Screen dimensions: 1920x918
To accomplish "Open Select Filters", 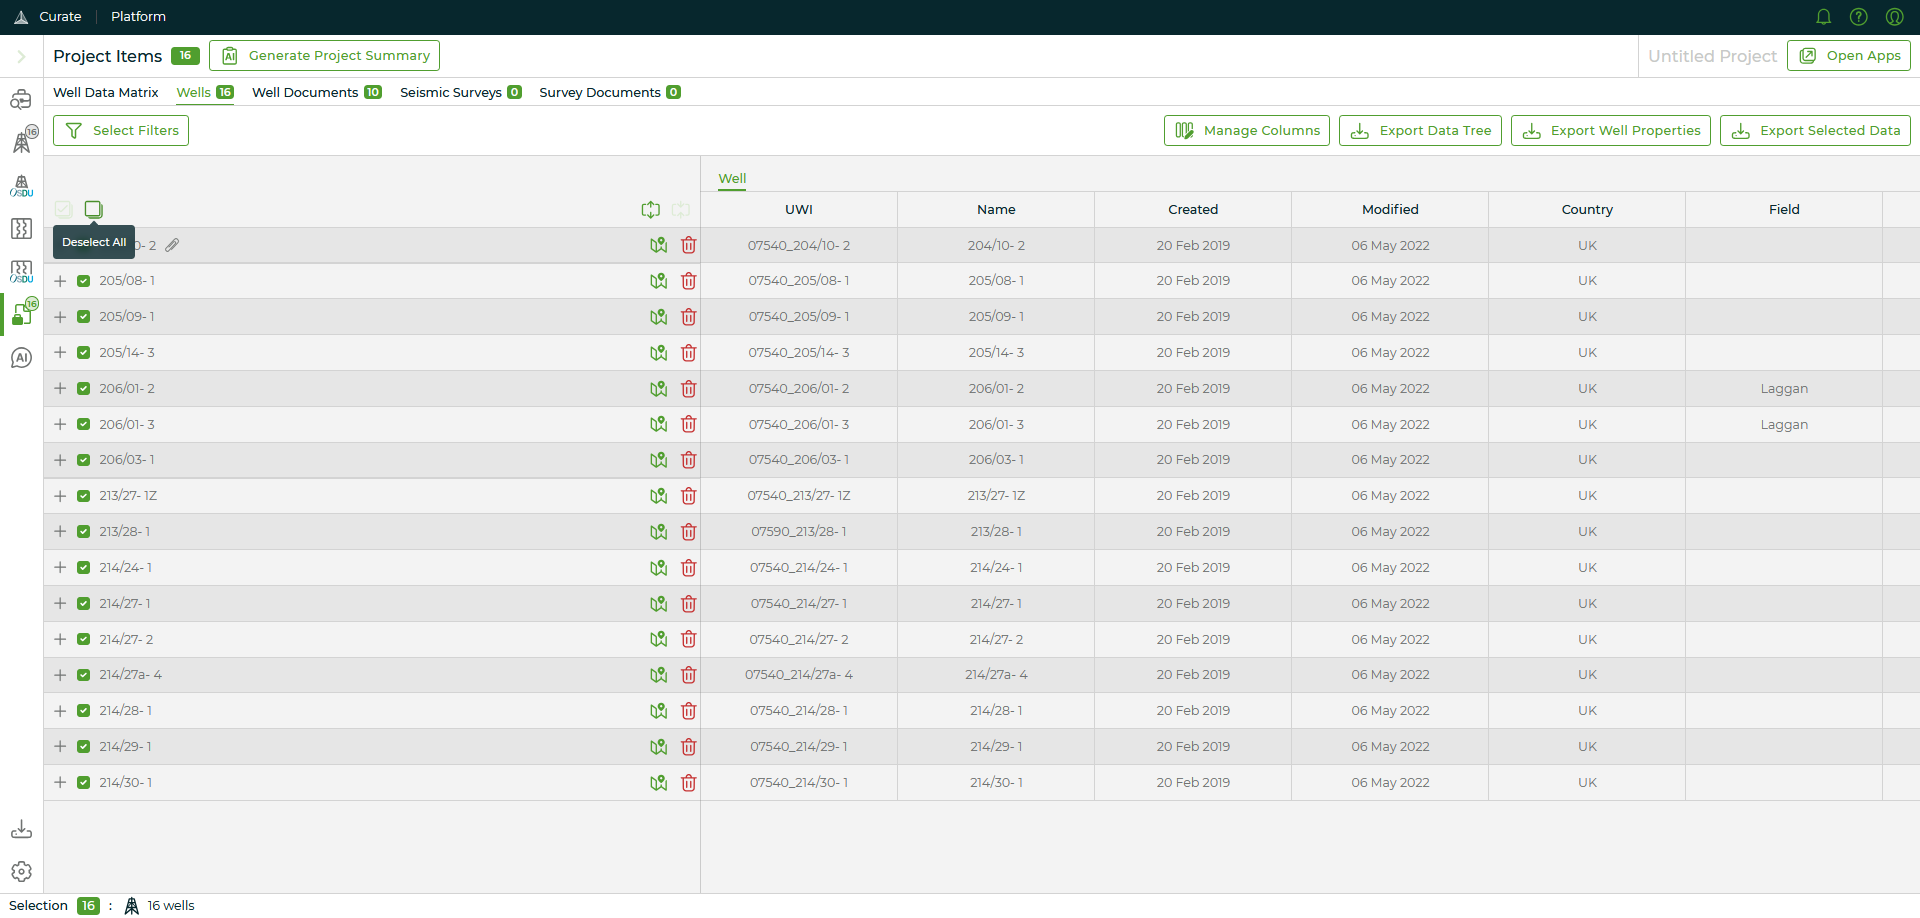I will (121, 131).
